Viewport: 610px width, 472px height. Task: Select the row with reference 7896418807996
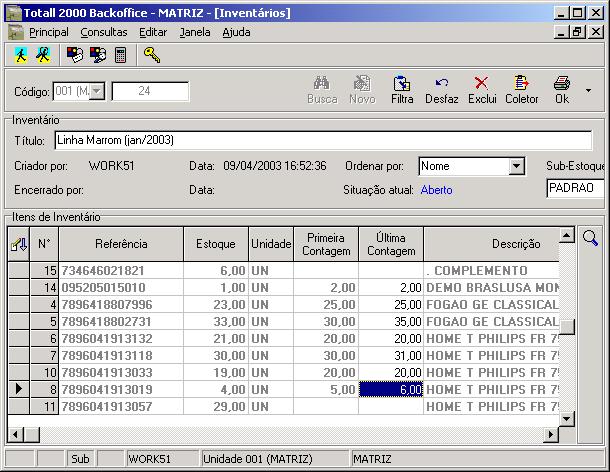pos(121,304)
